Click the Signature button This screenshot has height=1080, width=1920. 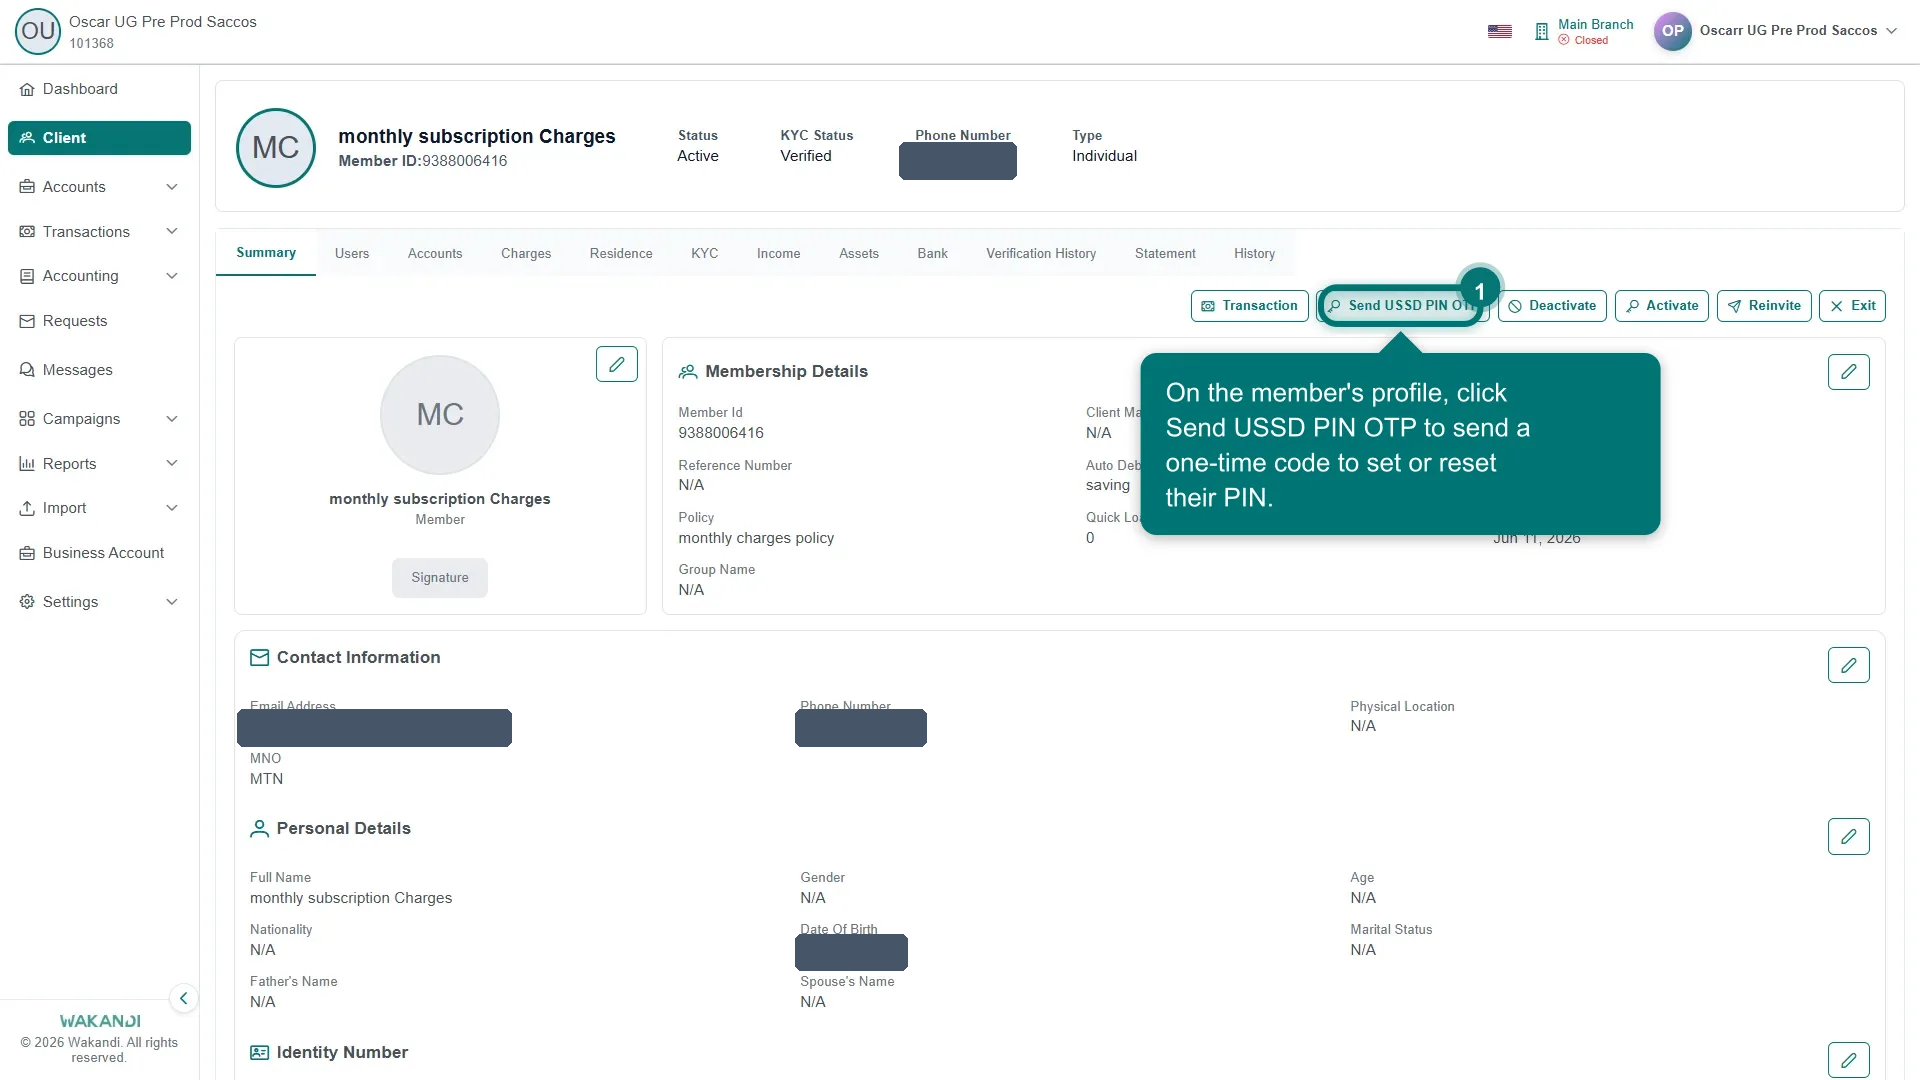click(x=440, y=578)
